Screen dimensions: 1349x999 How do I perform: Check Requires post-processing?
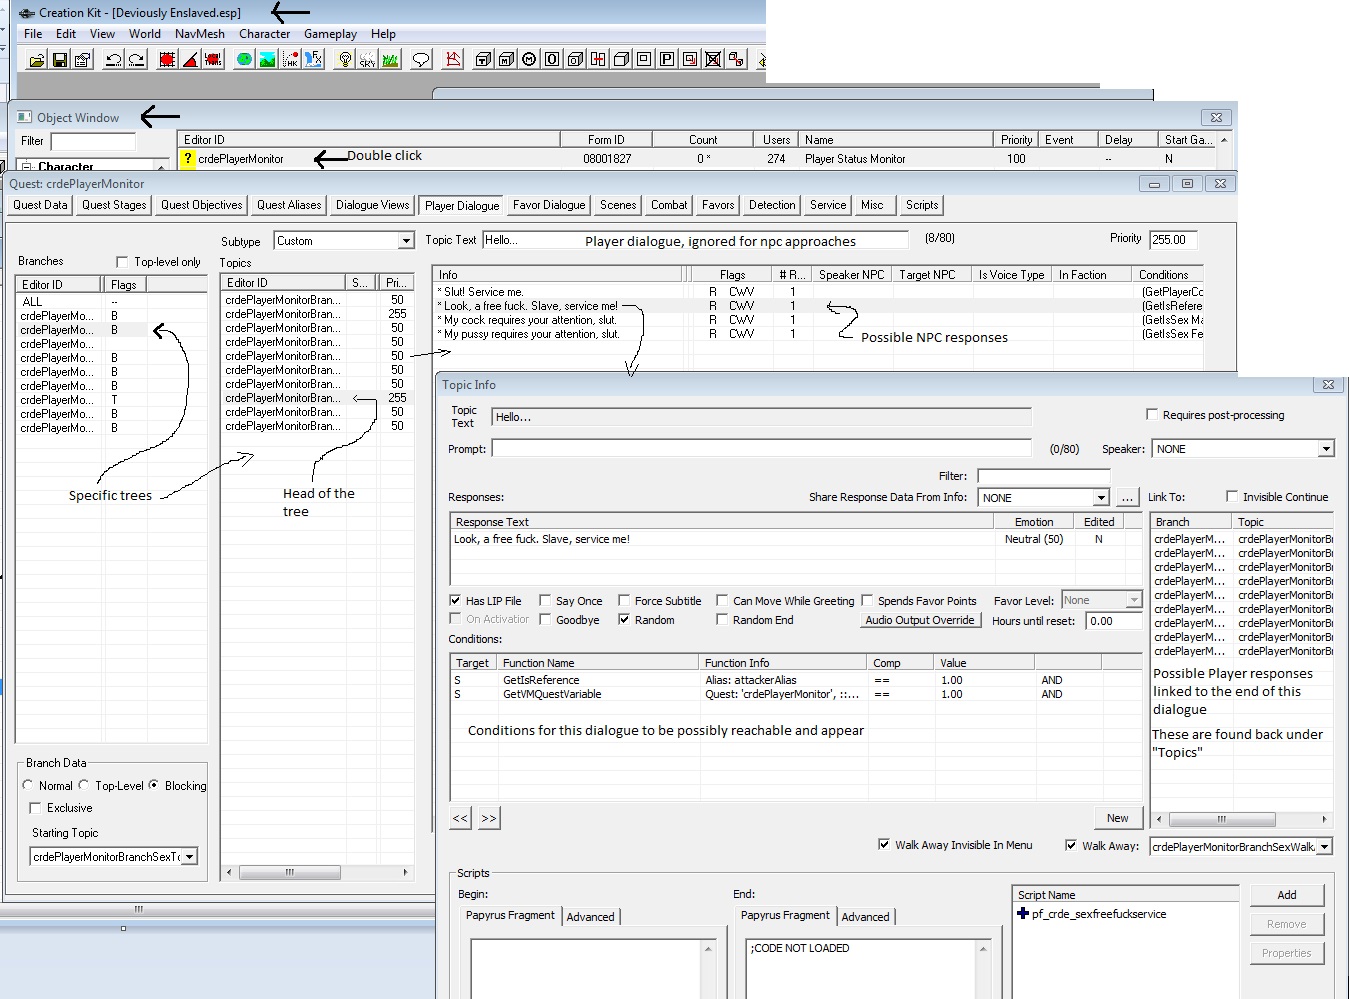point(1152,414)
